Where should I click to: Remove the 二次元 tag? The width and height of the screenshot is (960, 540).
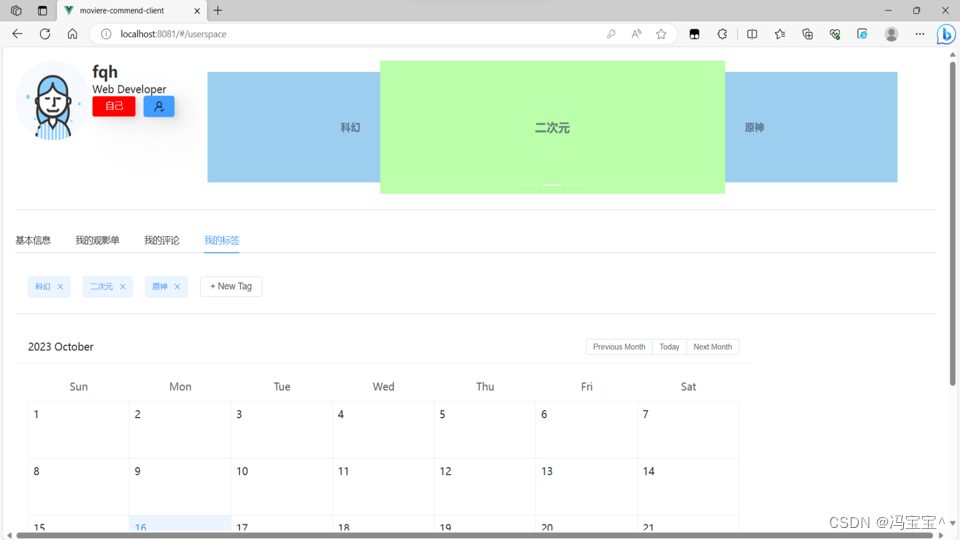(x=122, y=287)
